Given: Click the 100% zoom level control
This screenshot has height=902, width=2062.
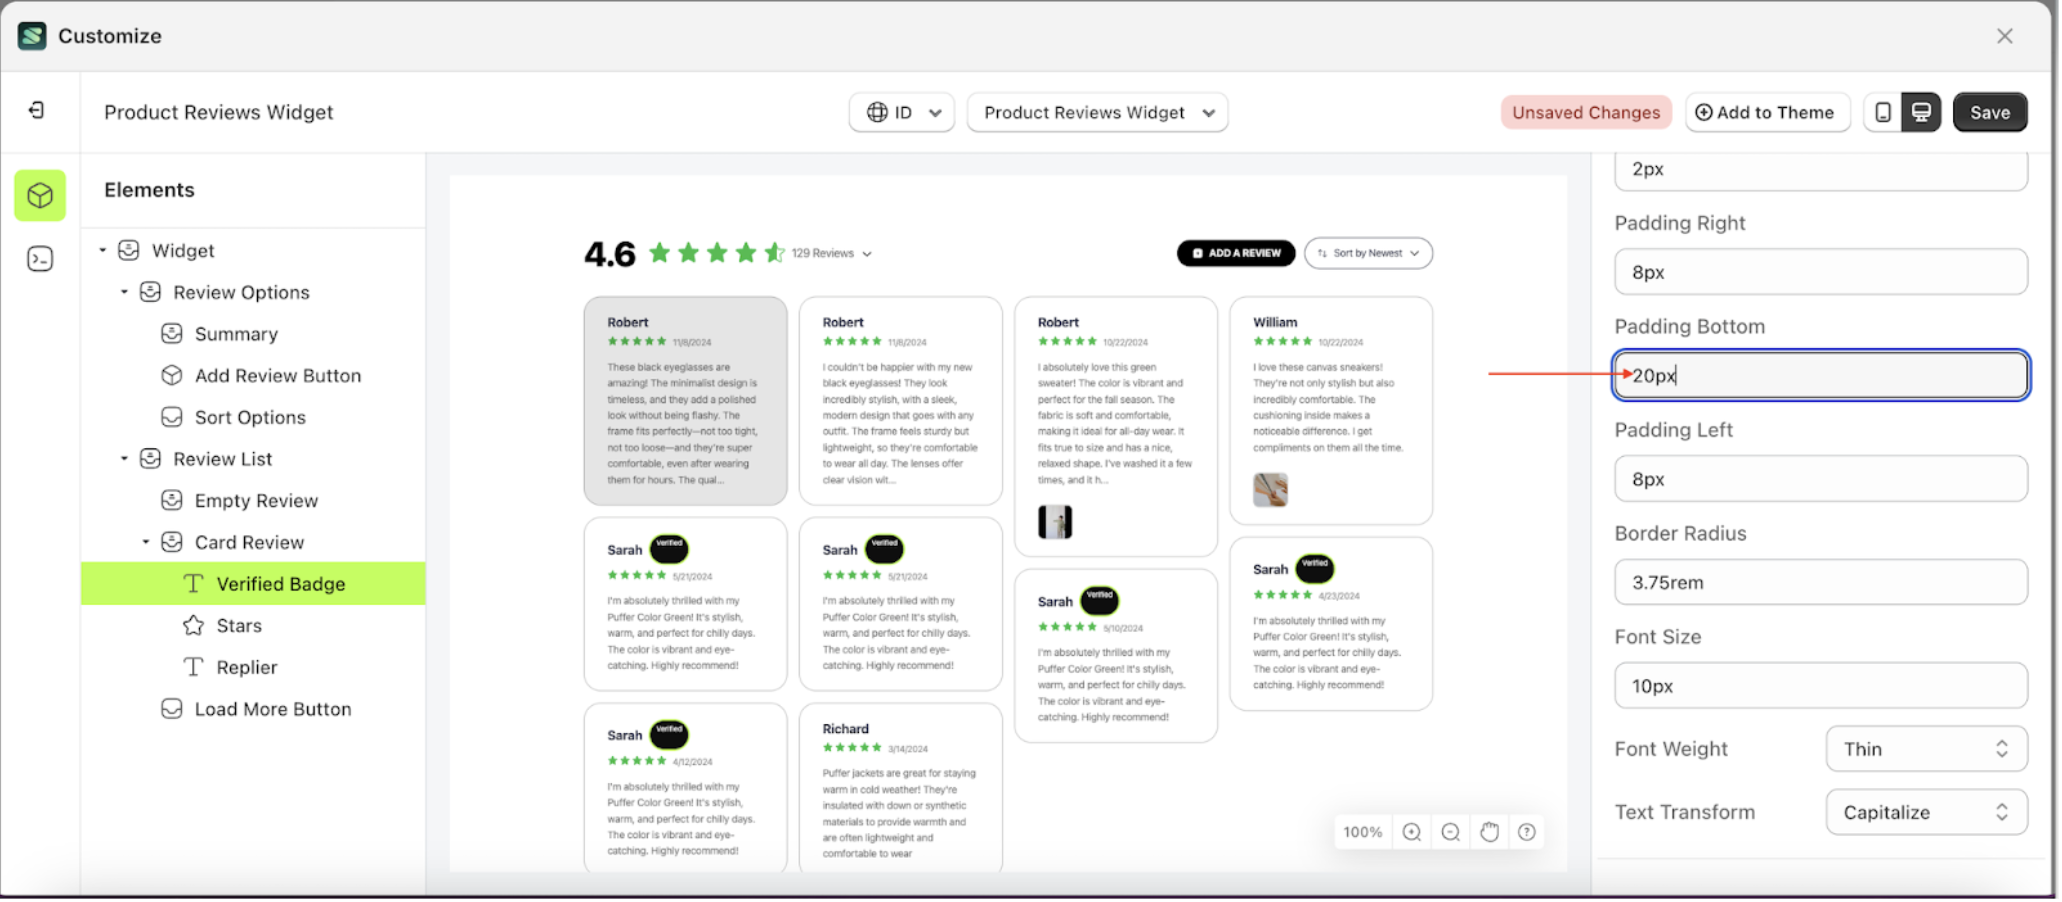Looking at the screenshot, I should (x=1361, y=831).
